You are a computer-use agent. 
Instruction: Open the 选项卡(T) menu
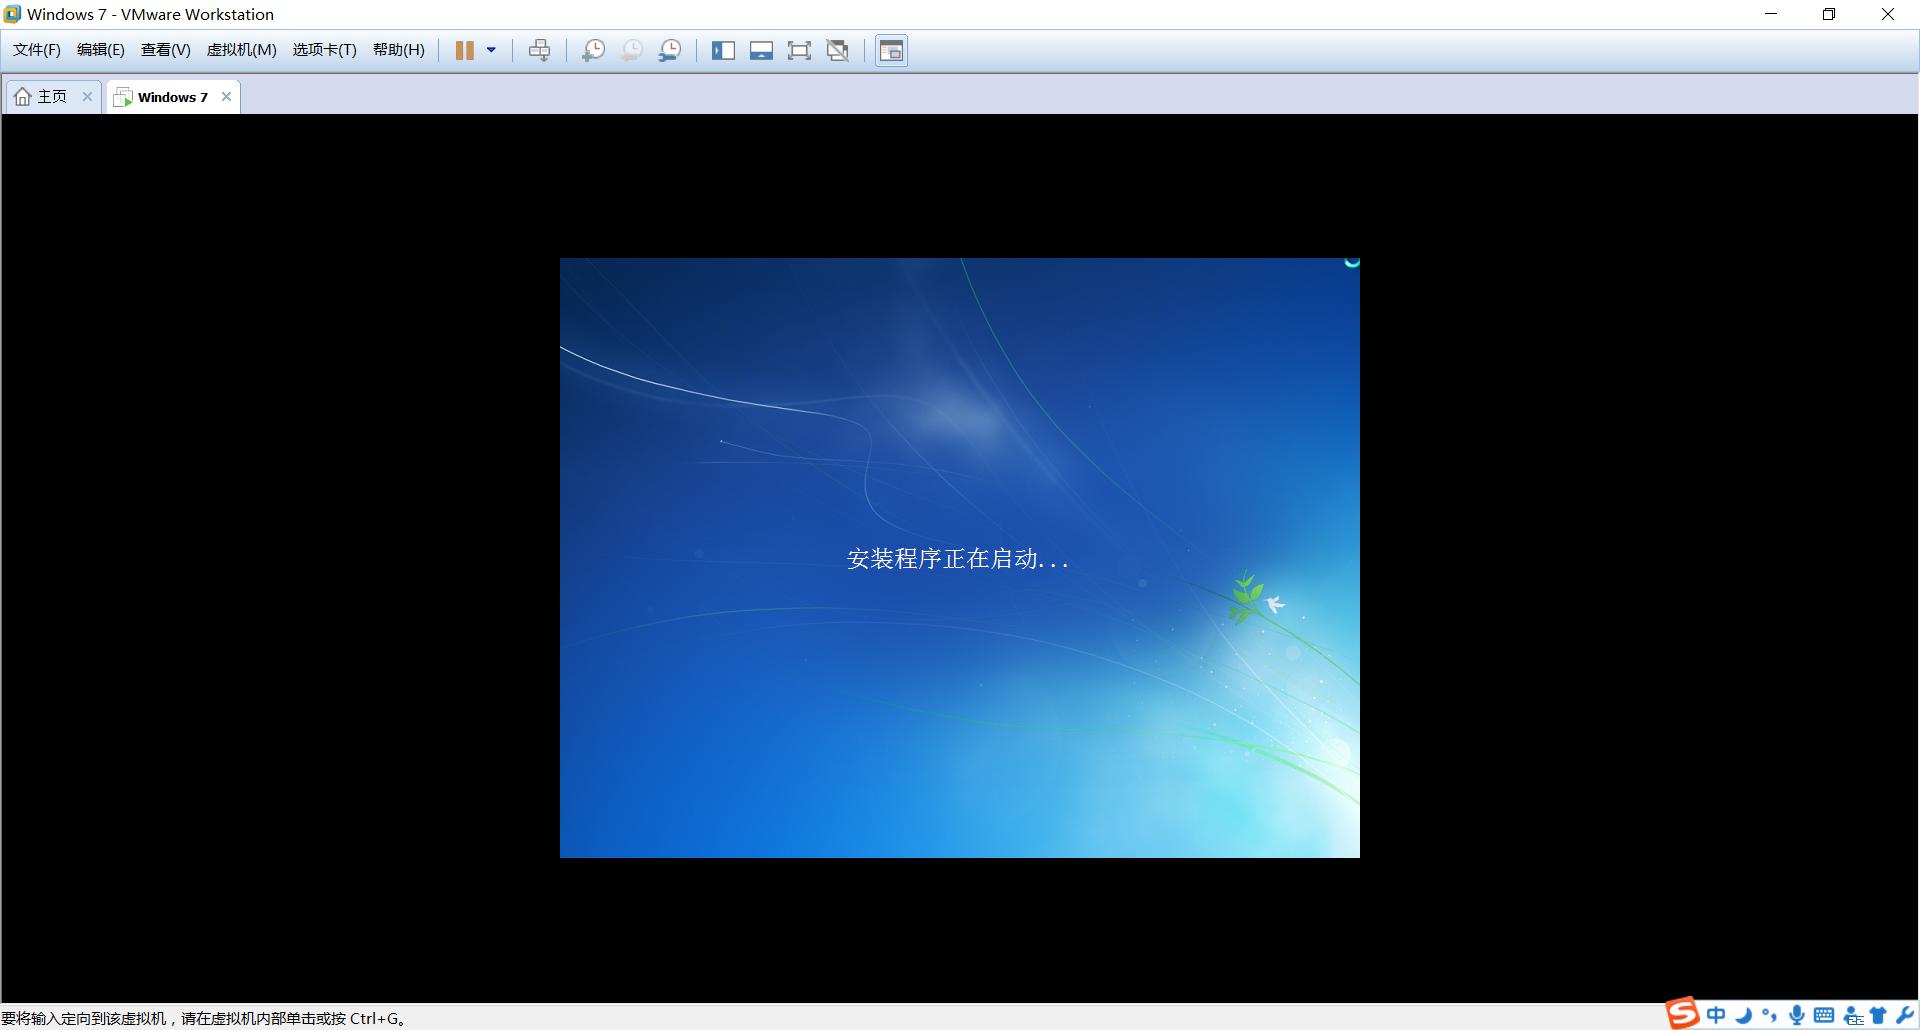click(324, 50)
